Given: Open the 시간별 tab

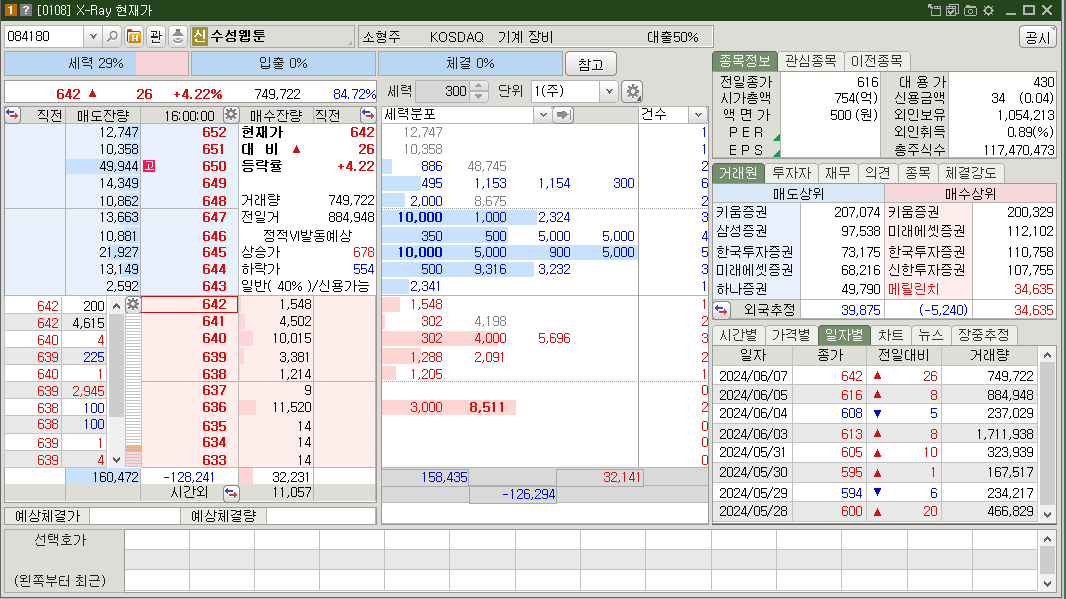Looking at the screenshot, I should 738,335.
